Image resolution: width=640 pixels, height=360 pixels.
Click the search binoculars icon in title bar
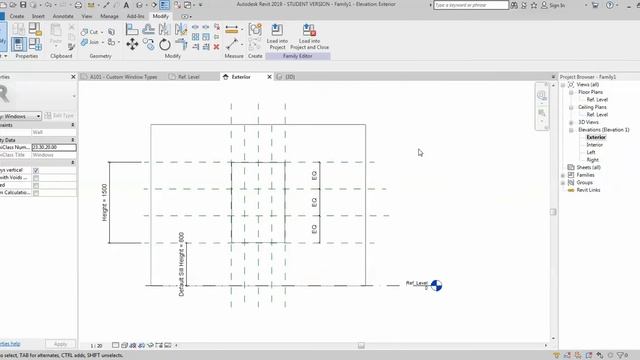[514, 5]
